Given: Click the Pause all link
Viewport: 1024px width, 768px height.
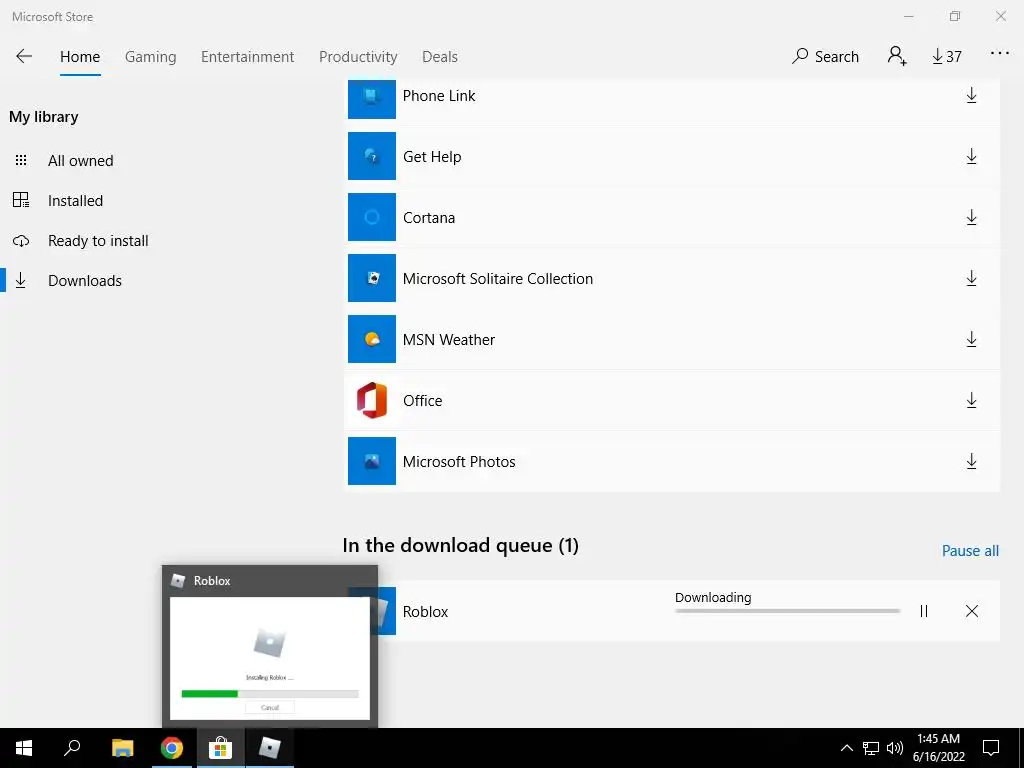Looking at the screenshot, I should pyautogui.click(x=970, y=551).
